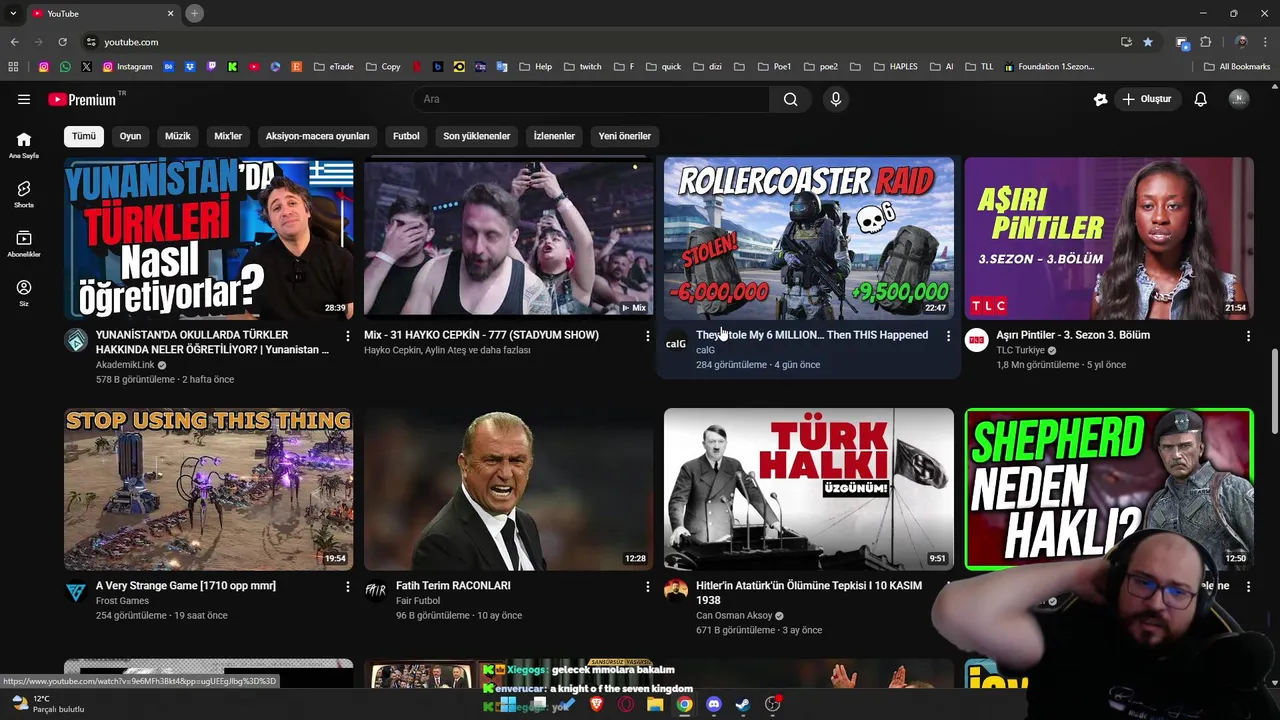
Task: Open the notifications bell
Action: [1200, 99]
